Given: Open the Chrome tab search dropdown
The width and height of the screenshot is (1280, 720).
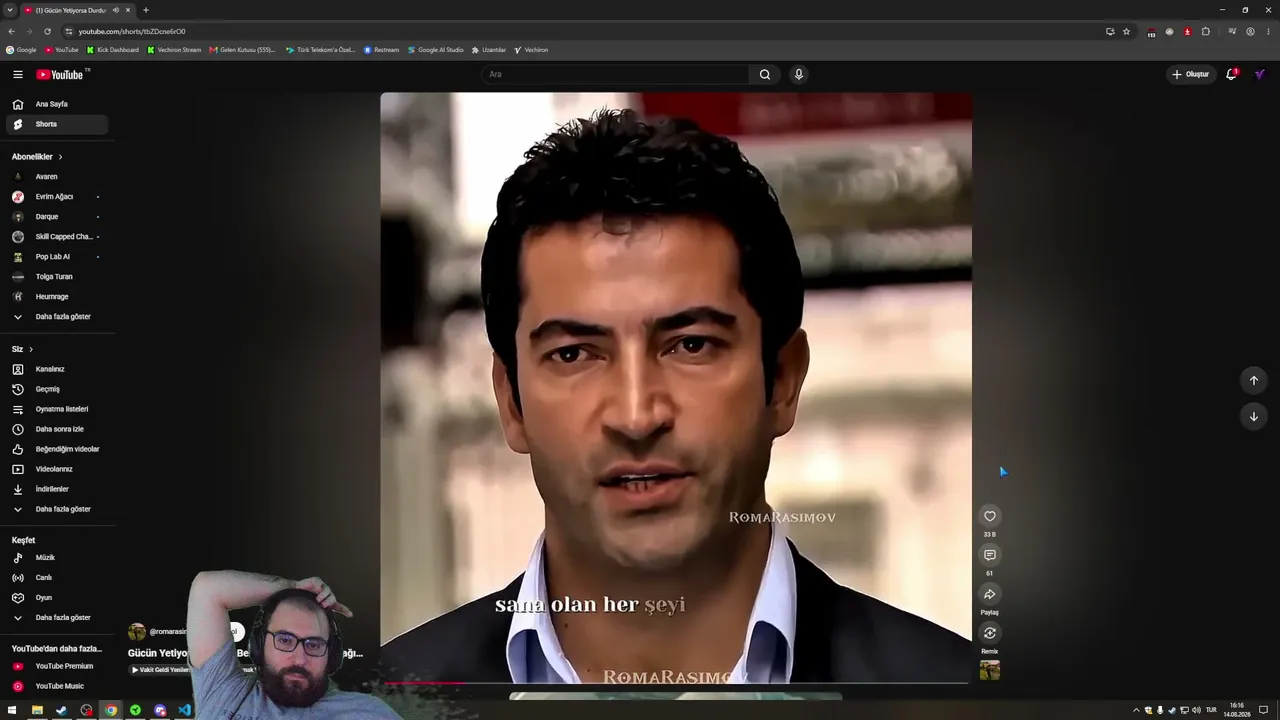Looking at the screenshot, I should [x=10, y=10].
